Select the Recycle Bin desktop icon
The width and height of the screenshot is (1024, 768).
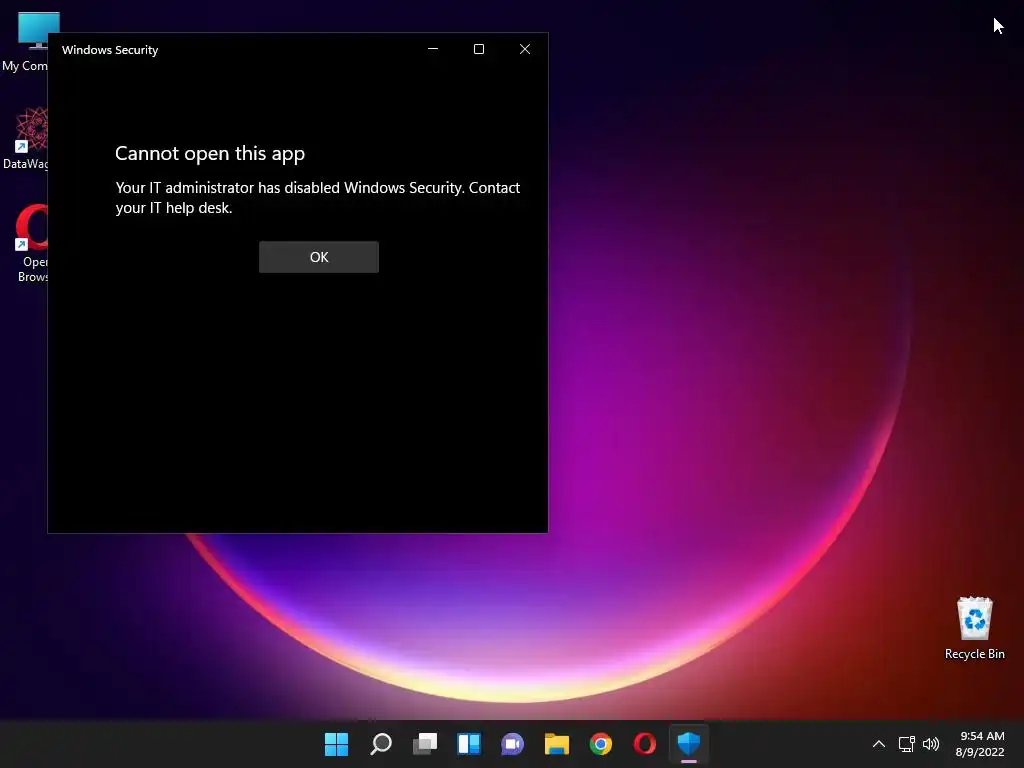pos(974,628)
